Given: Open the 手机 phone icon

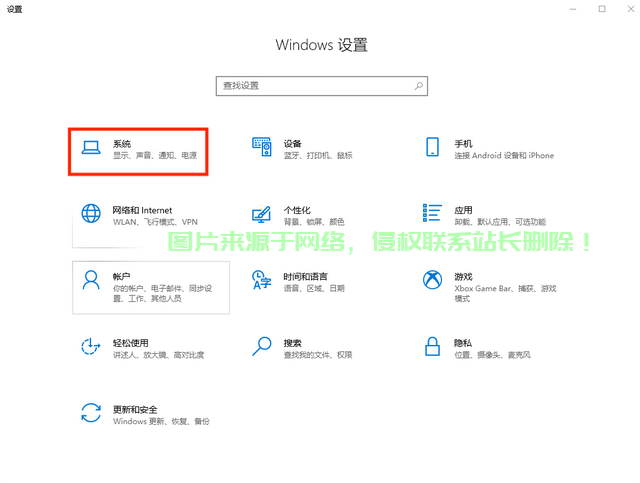Looking at the screenshot, I should (432, 147).
